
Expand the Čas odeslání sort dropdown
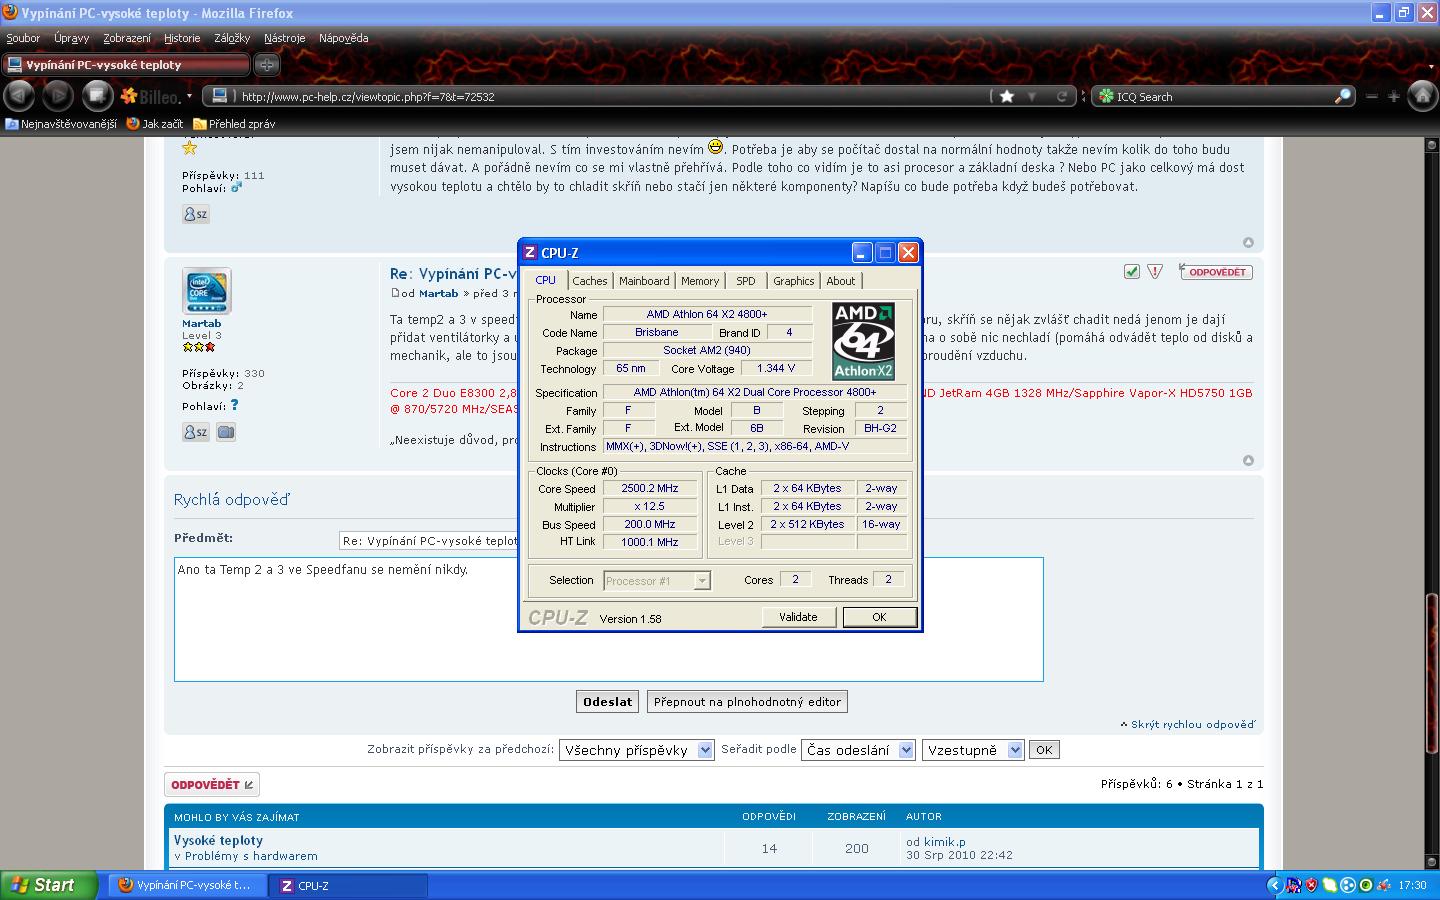click(858, 750)
